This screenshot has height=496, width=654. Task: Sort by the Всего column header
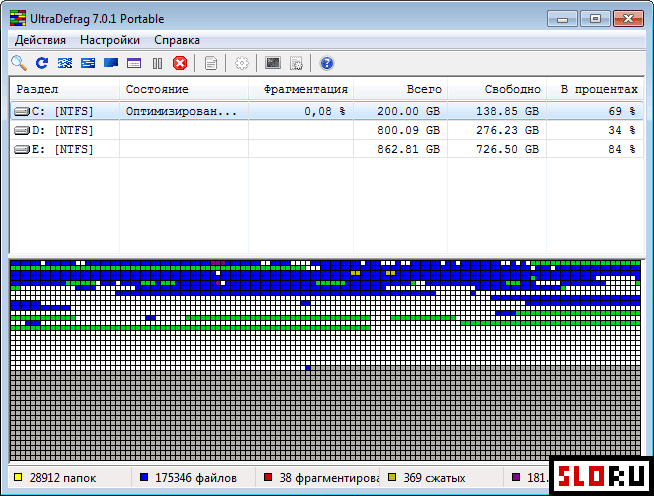coord(400,89)
